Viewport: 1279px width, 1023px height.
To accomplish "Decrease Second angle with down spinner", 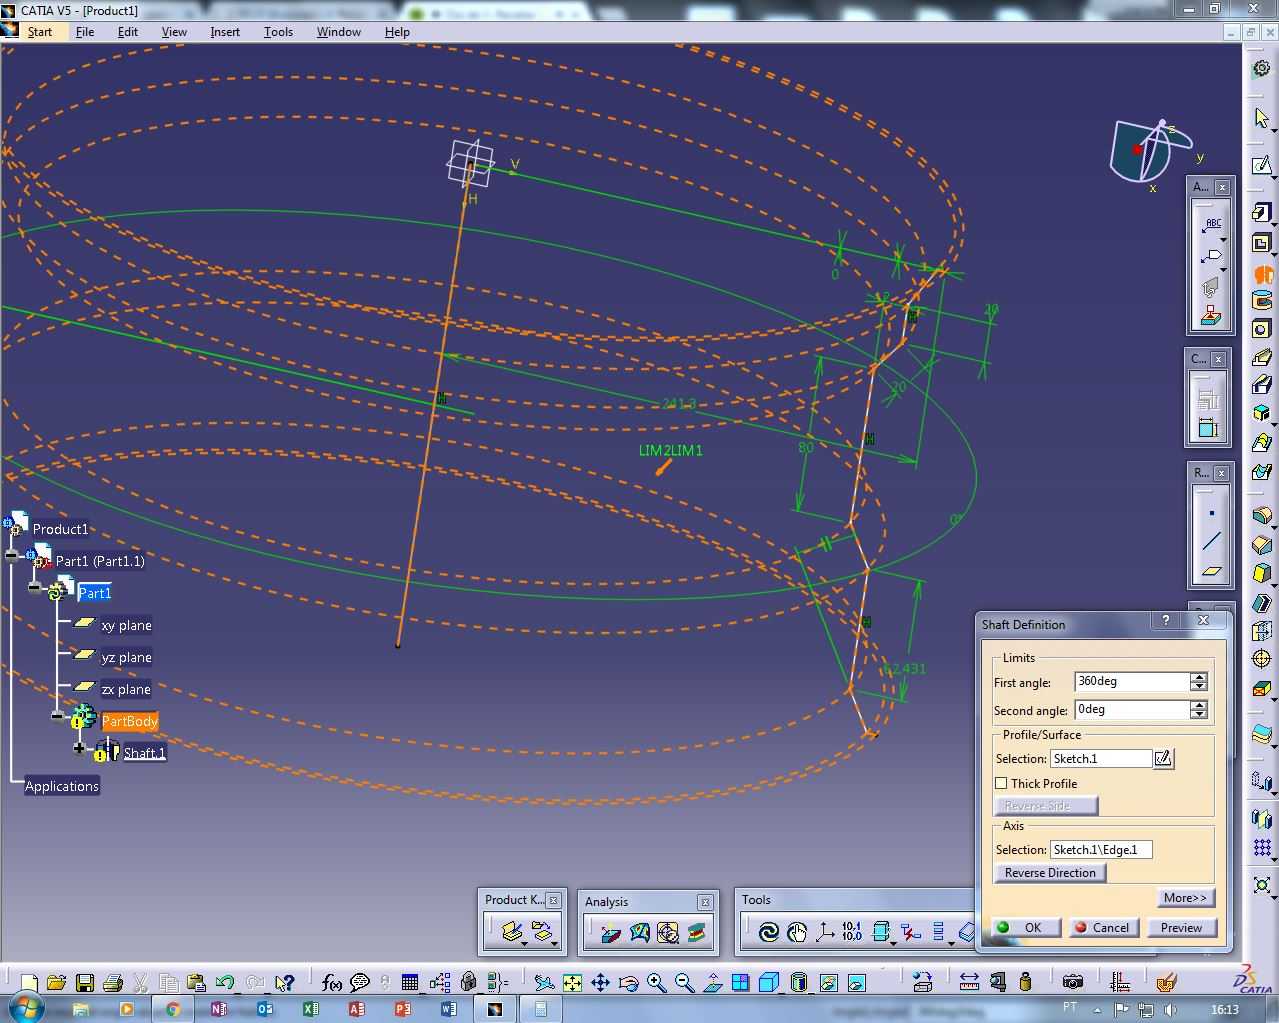I will point(1199,714).
